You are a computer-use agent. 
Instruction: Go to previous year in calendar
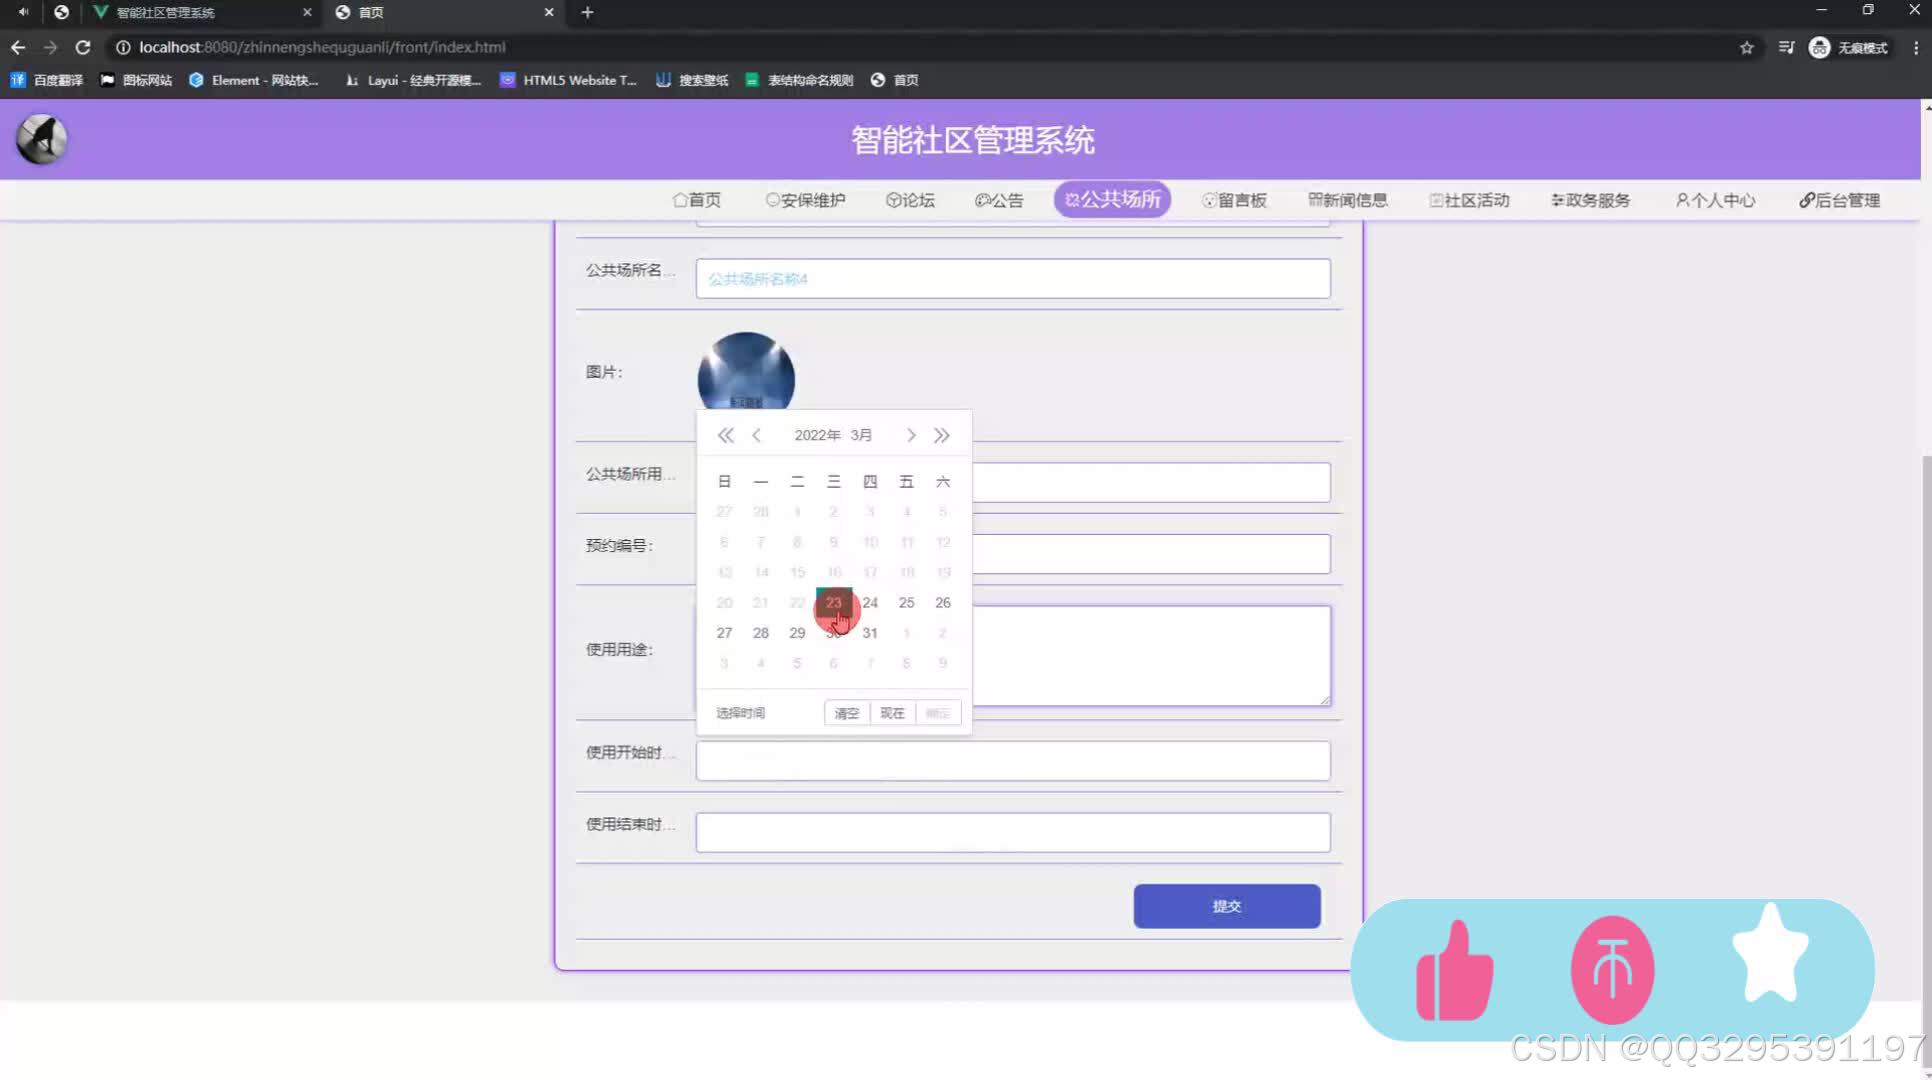point(726,435)
